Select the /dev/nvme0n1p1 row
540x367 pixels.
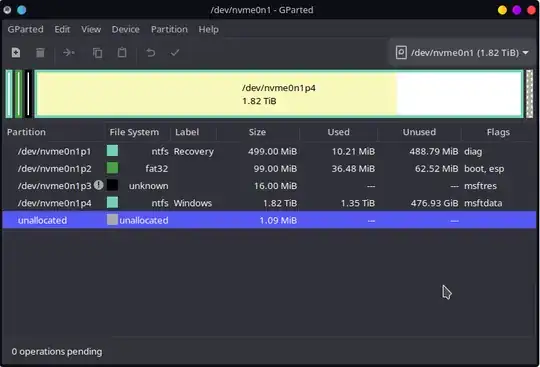pos(269,151)
